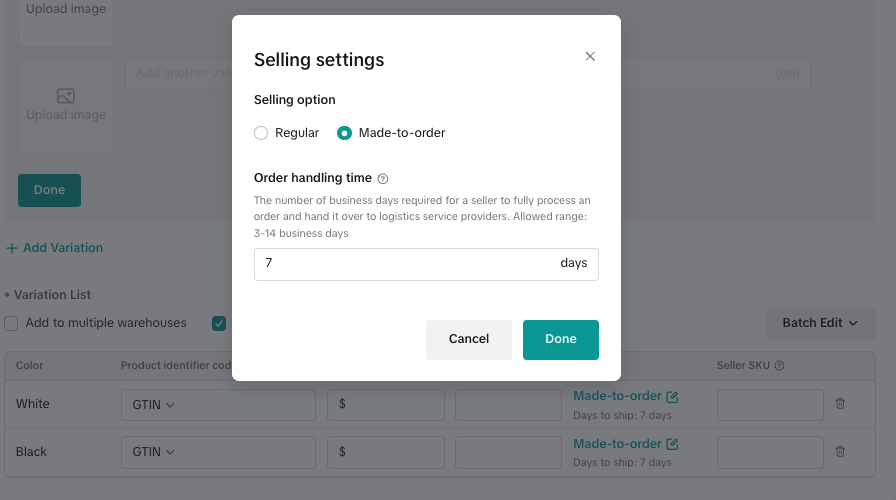The height and width of the screenshot is (500, 896).
Task: Close the Selling settings dialog
Action: [590, 57]
